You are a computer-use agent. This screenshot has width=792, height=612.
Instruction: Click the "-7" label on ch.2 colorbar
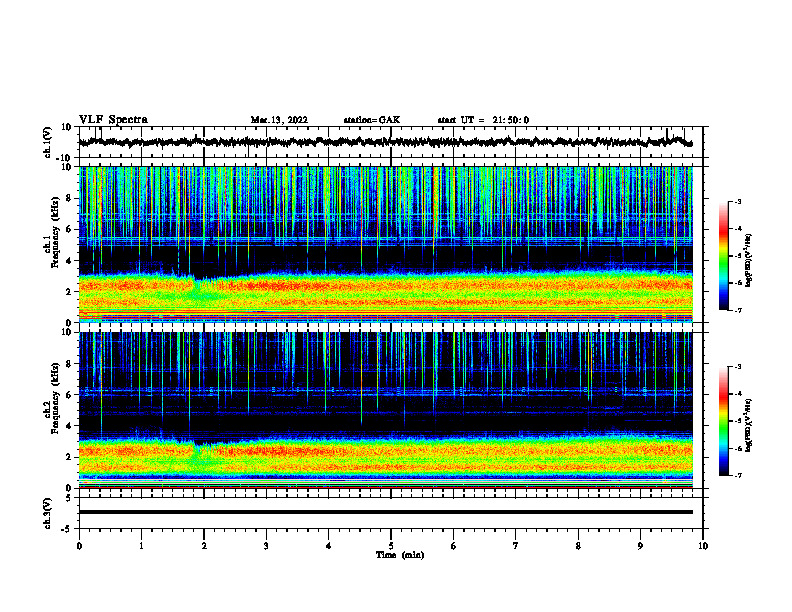737,475
